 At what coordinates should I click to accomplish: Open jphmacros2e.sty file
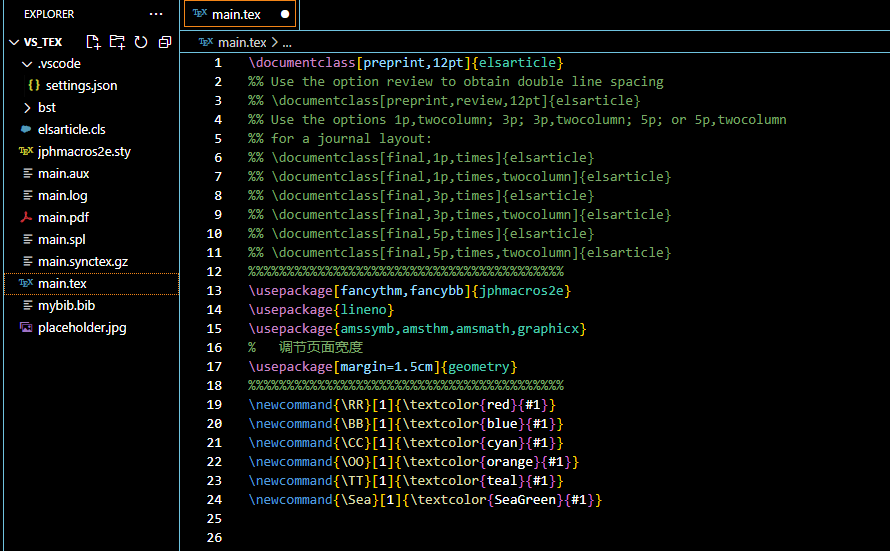pos(84,151)
